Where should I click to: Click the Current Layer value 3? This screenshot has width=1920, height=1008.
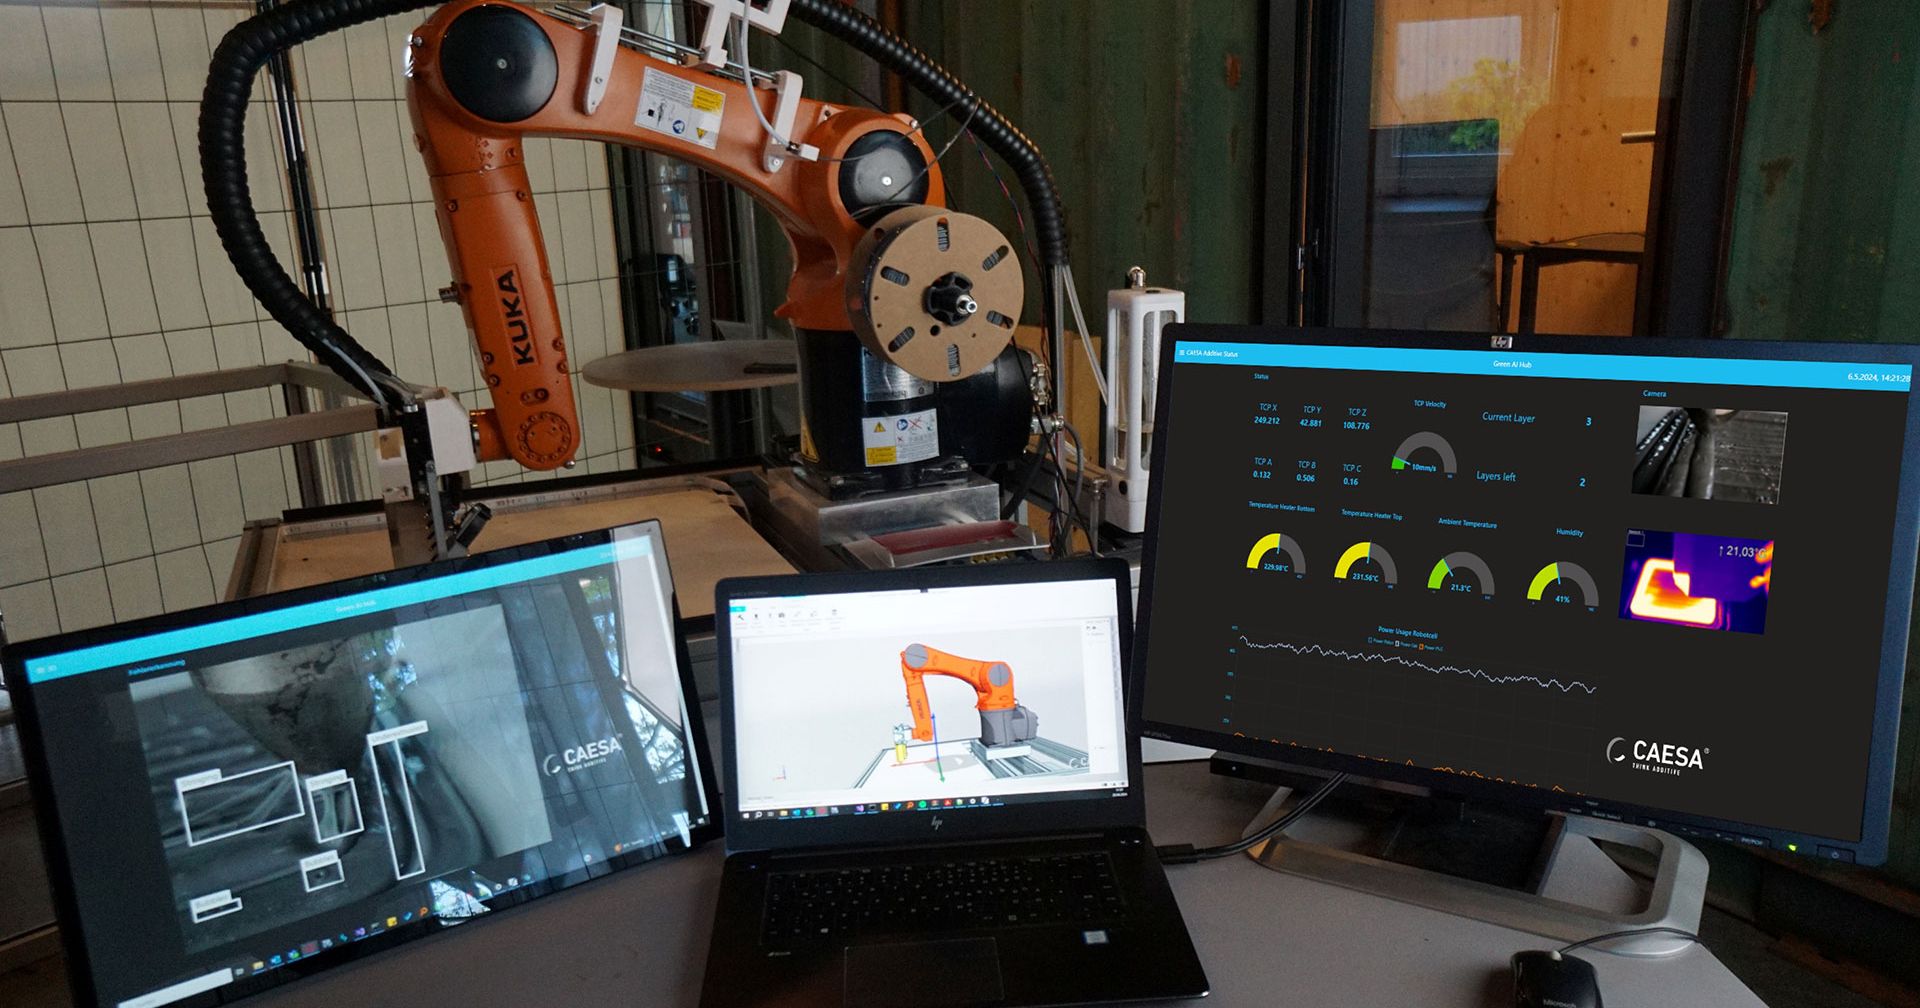[x=1588, y=422]
